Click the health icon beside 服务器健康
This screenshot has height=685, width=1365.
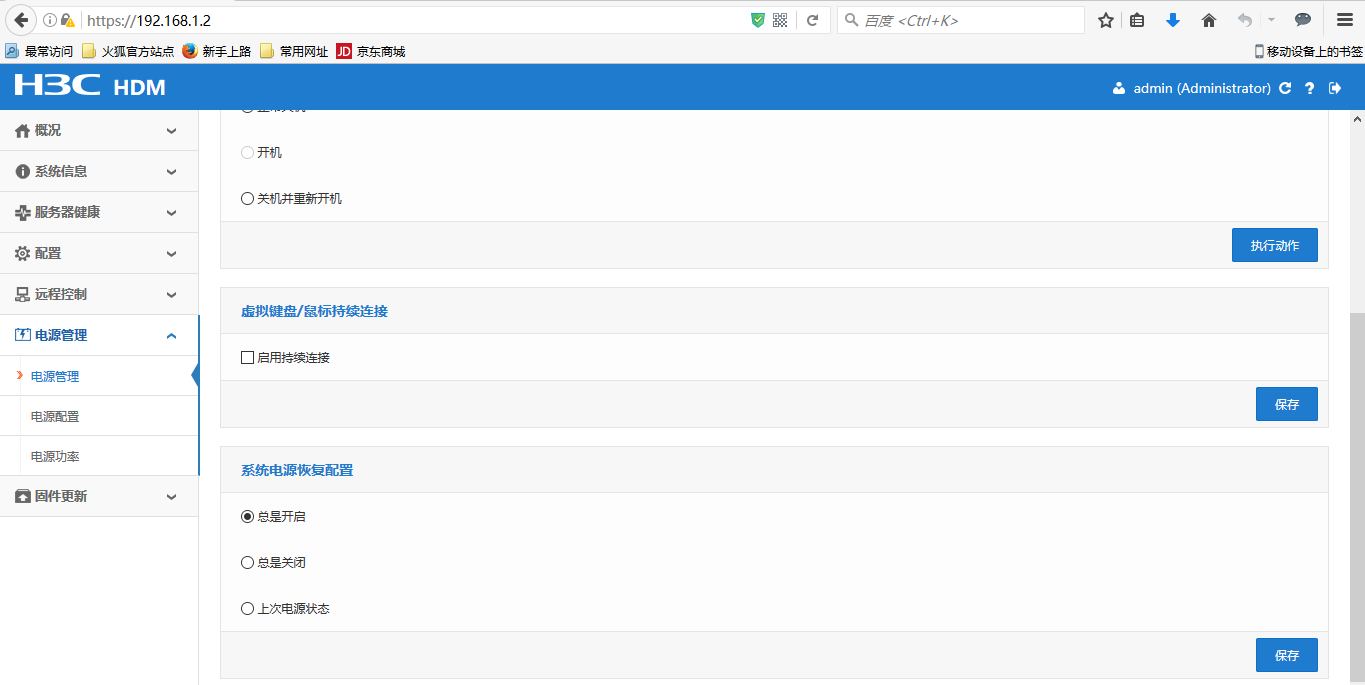22,213
